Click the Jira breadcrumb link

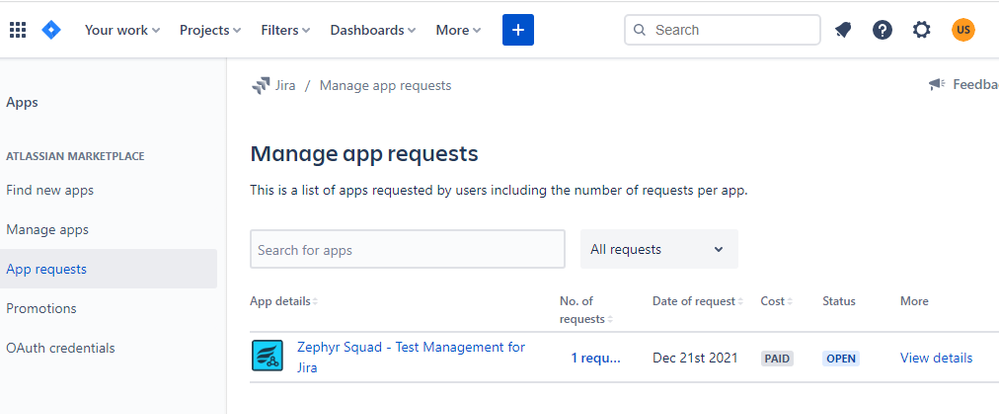(285, 85)
